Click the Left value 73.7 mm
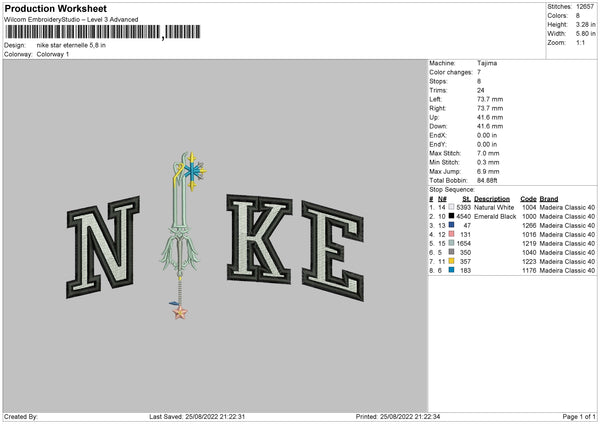Image resolution: width=600 pixels, height=424 pixels. (490, 99)
